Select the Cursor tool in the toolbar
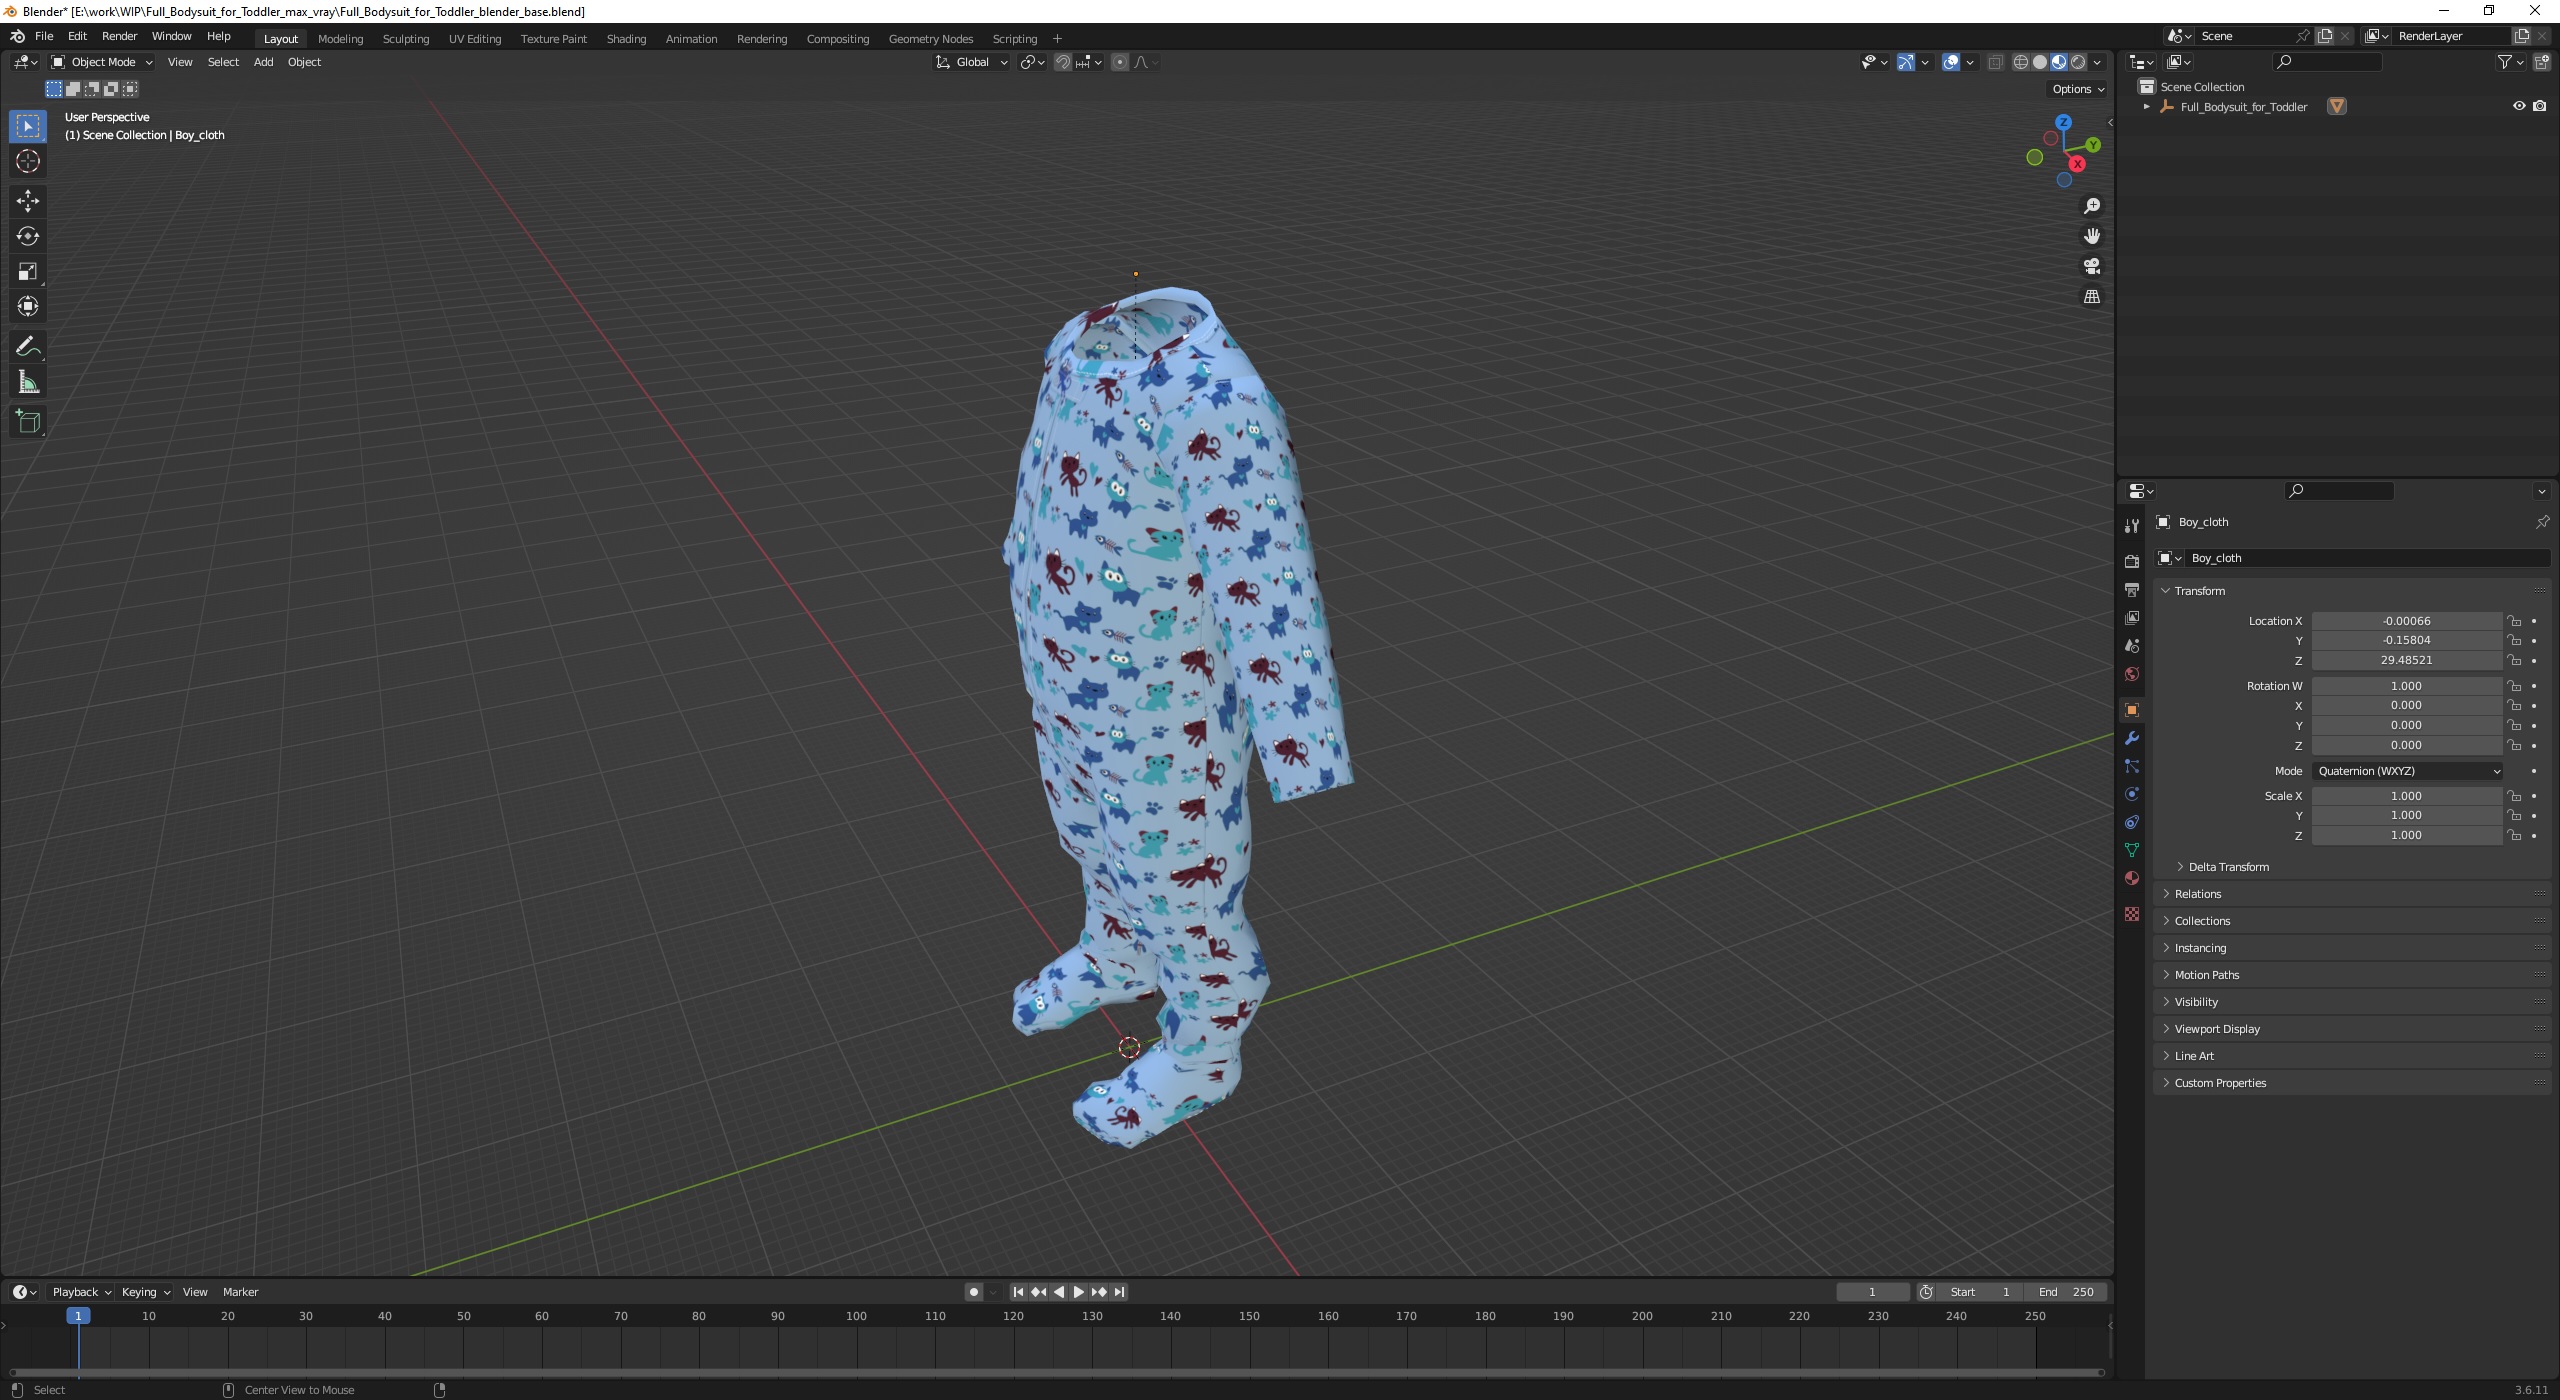The height and width of the screenshot is (1400, 2560). point(27,161)
